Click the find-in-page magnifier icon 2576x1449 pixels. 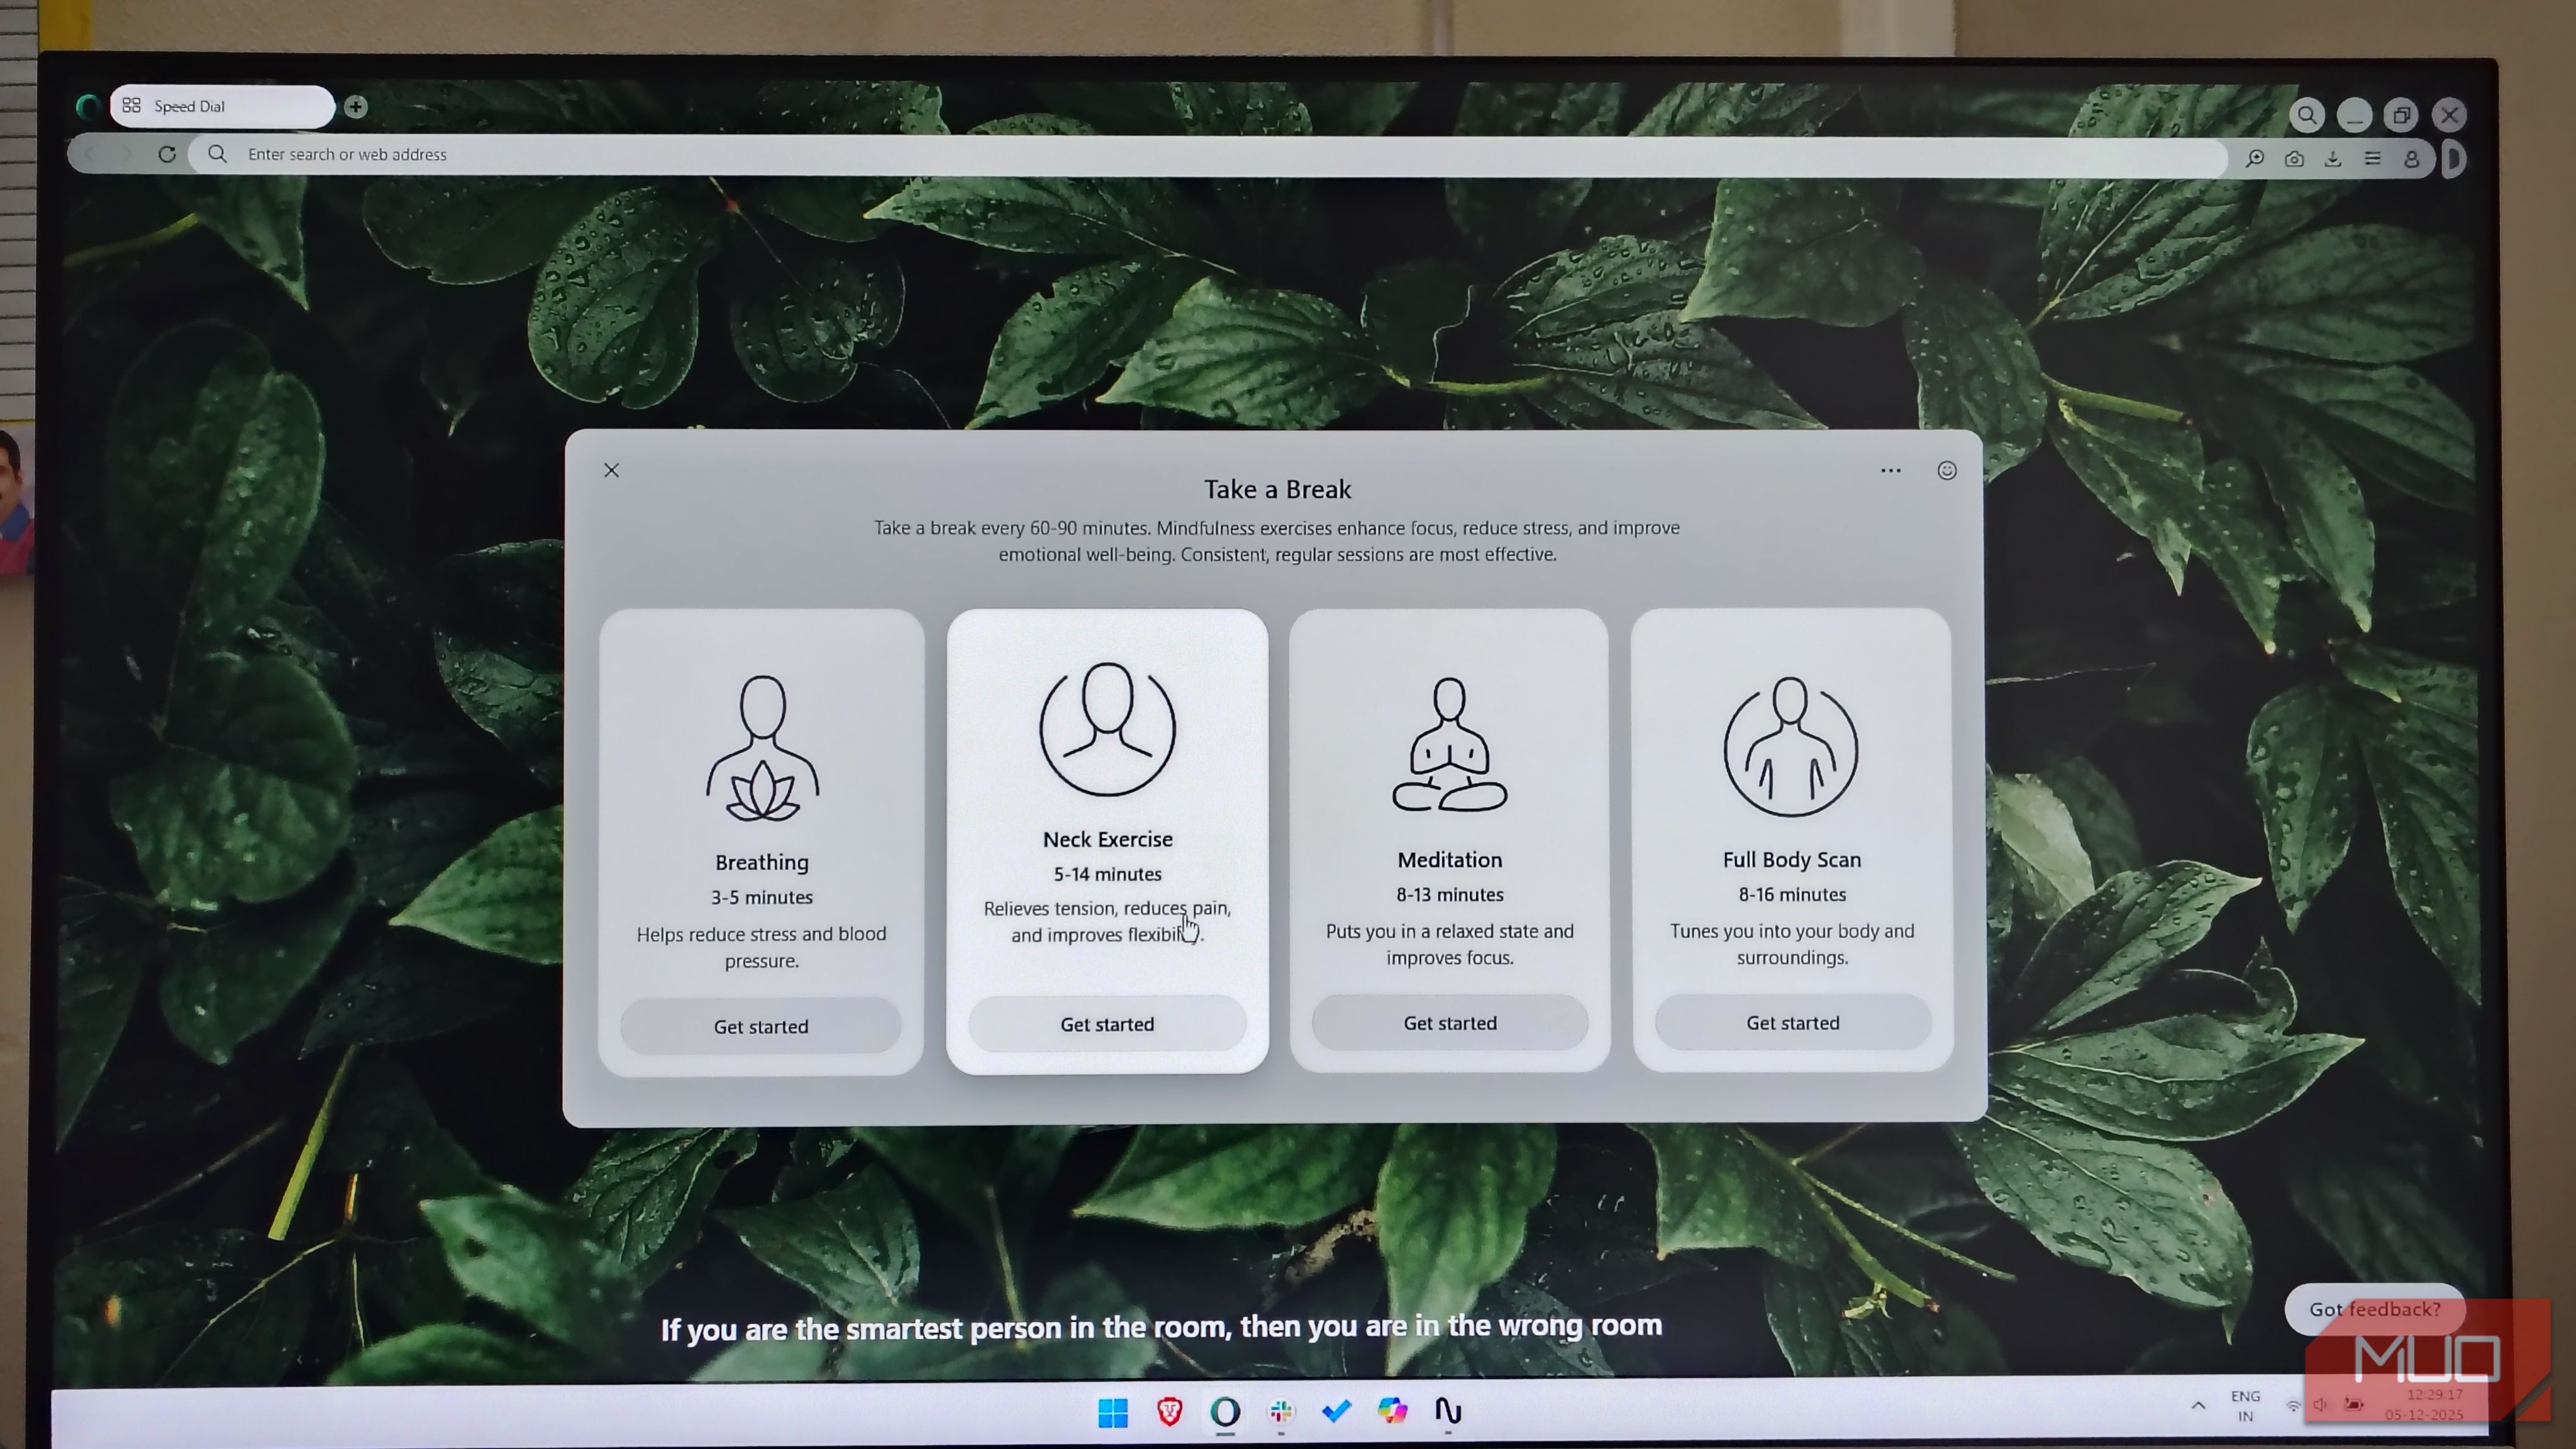pyautogui.click(x=2255, y=159)
